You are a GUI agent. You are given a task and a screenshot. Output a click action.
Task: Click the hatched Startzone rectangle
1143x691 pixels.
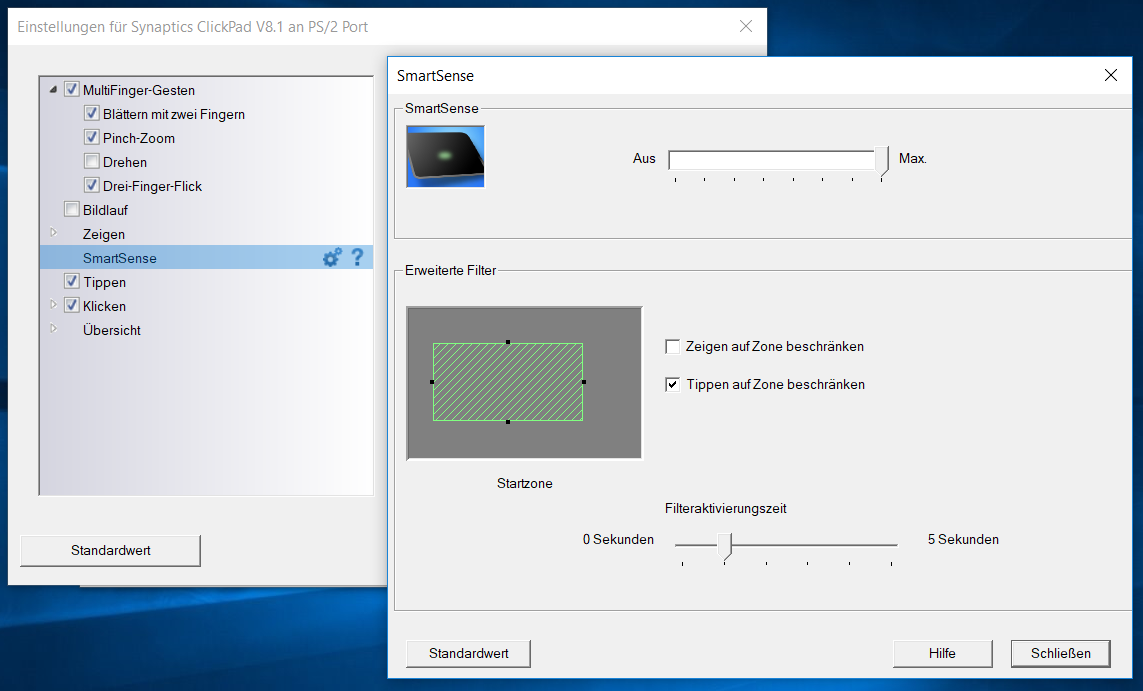pos(507,382)
